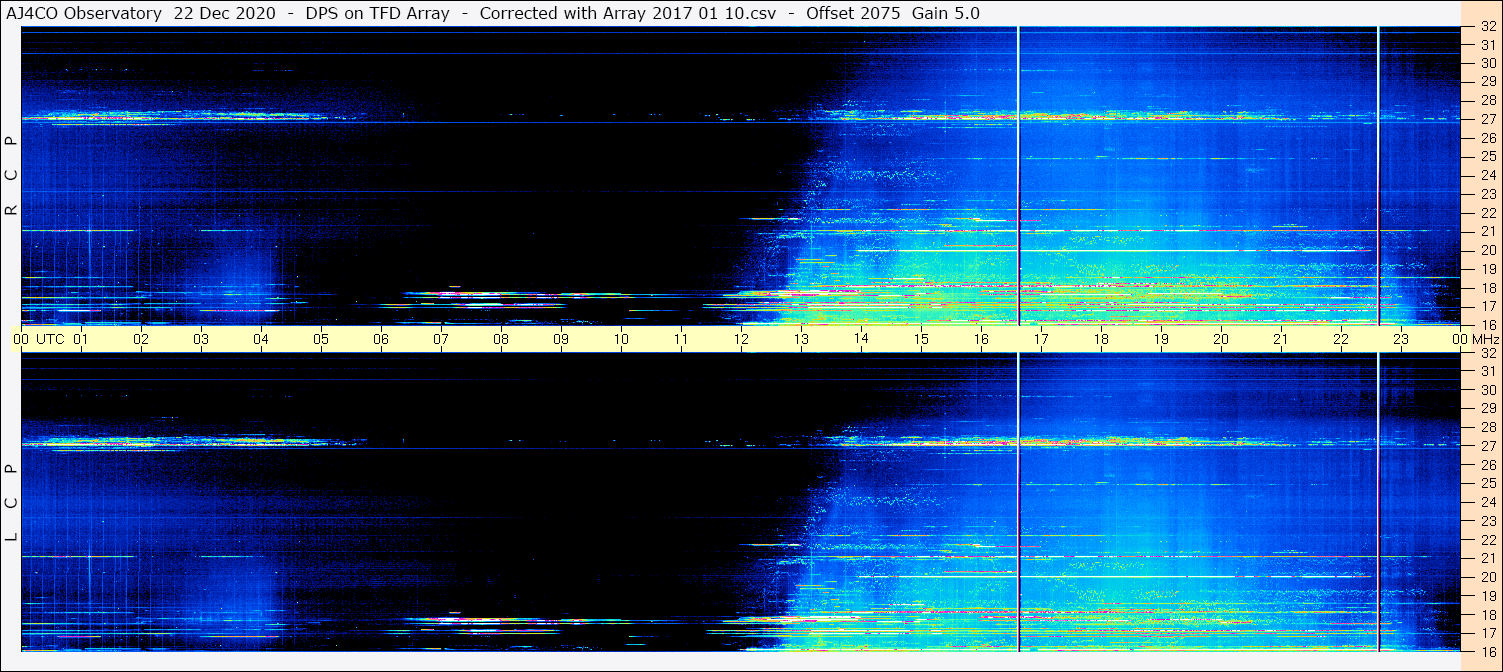Click the 30 MHz label of RCP panel

pyautogui.click(x=1487, y=63)
